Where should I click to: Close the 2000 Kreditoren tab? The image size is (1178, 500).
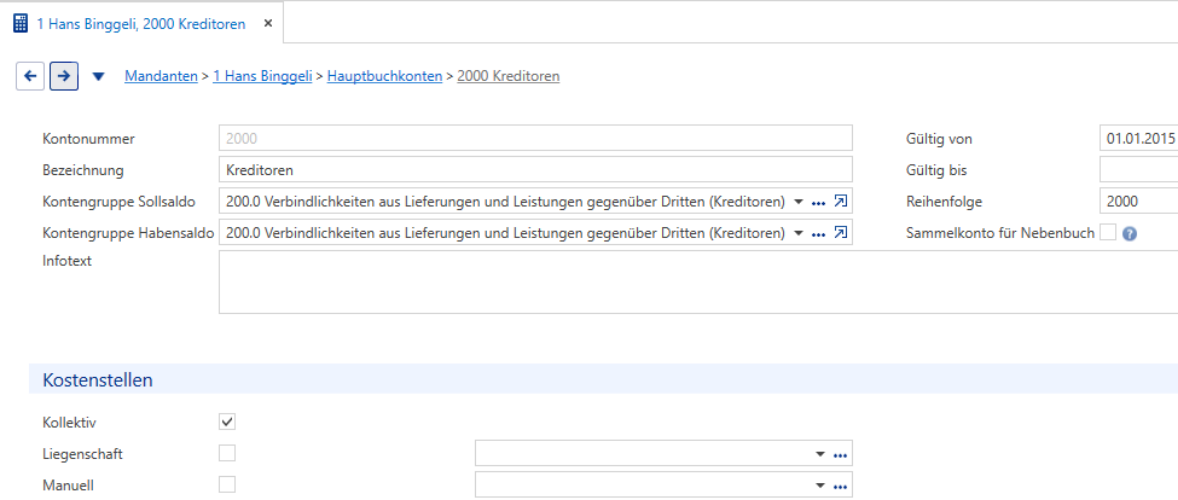tap(267, 24)
